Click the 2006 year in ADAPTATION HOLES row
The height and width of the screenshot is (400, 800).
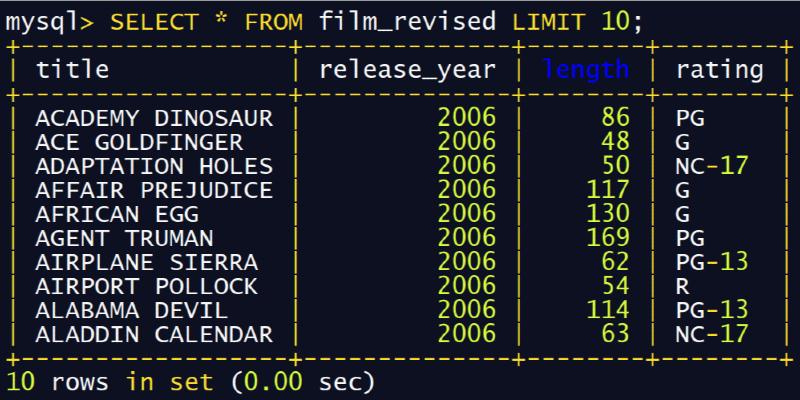pyautogui.click(x=467, y=166)
